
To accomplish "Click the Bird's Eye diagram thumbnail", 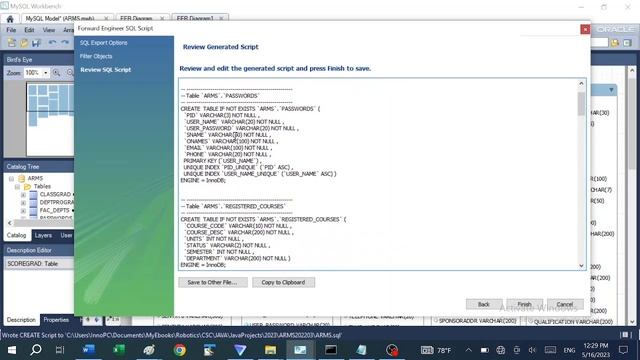I will tap(50, 119).
